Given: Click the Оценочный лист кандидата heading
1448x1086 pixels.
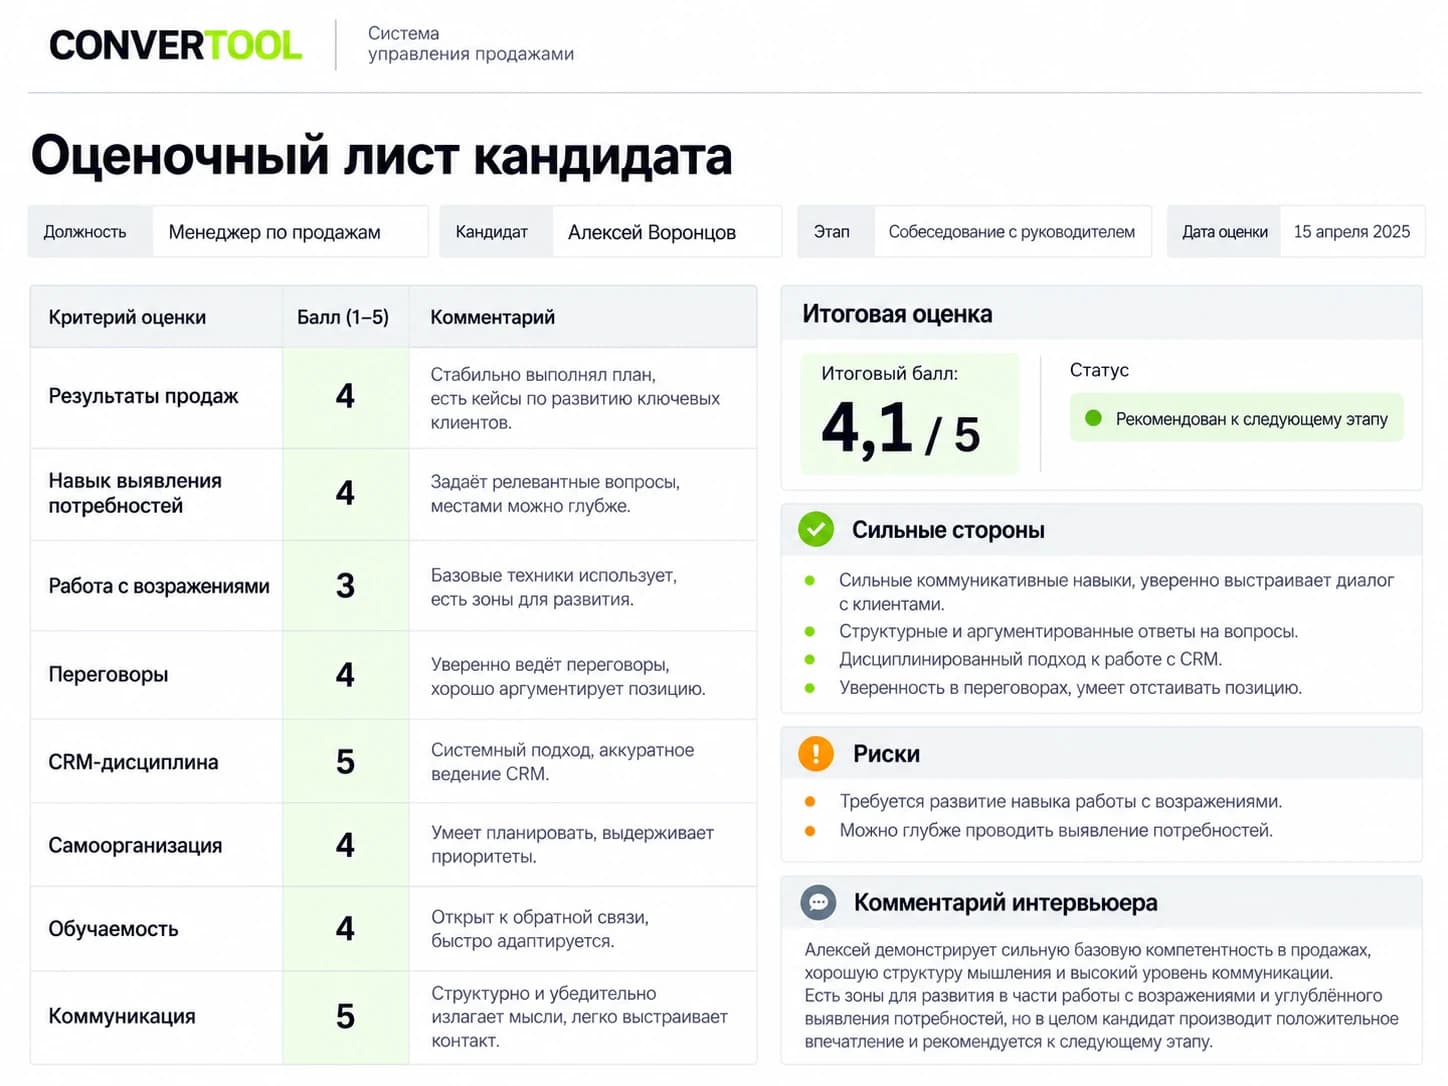Looking at the screenshot, I should pyautogui.click(x=381, y=156).
